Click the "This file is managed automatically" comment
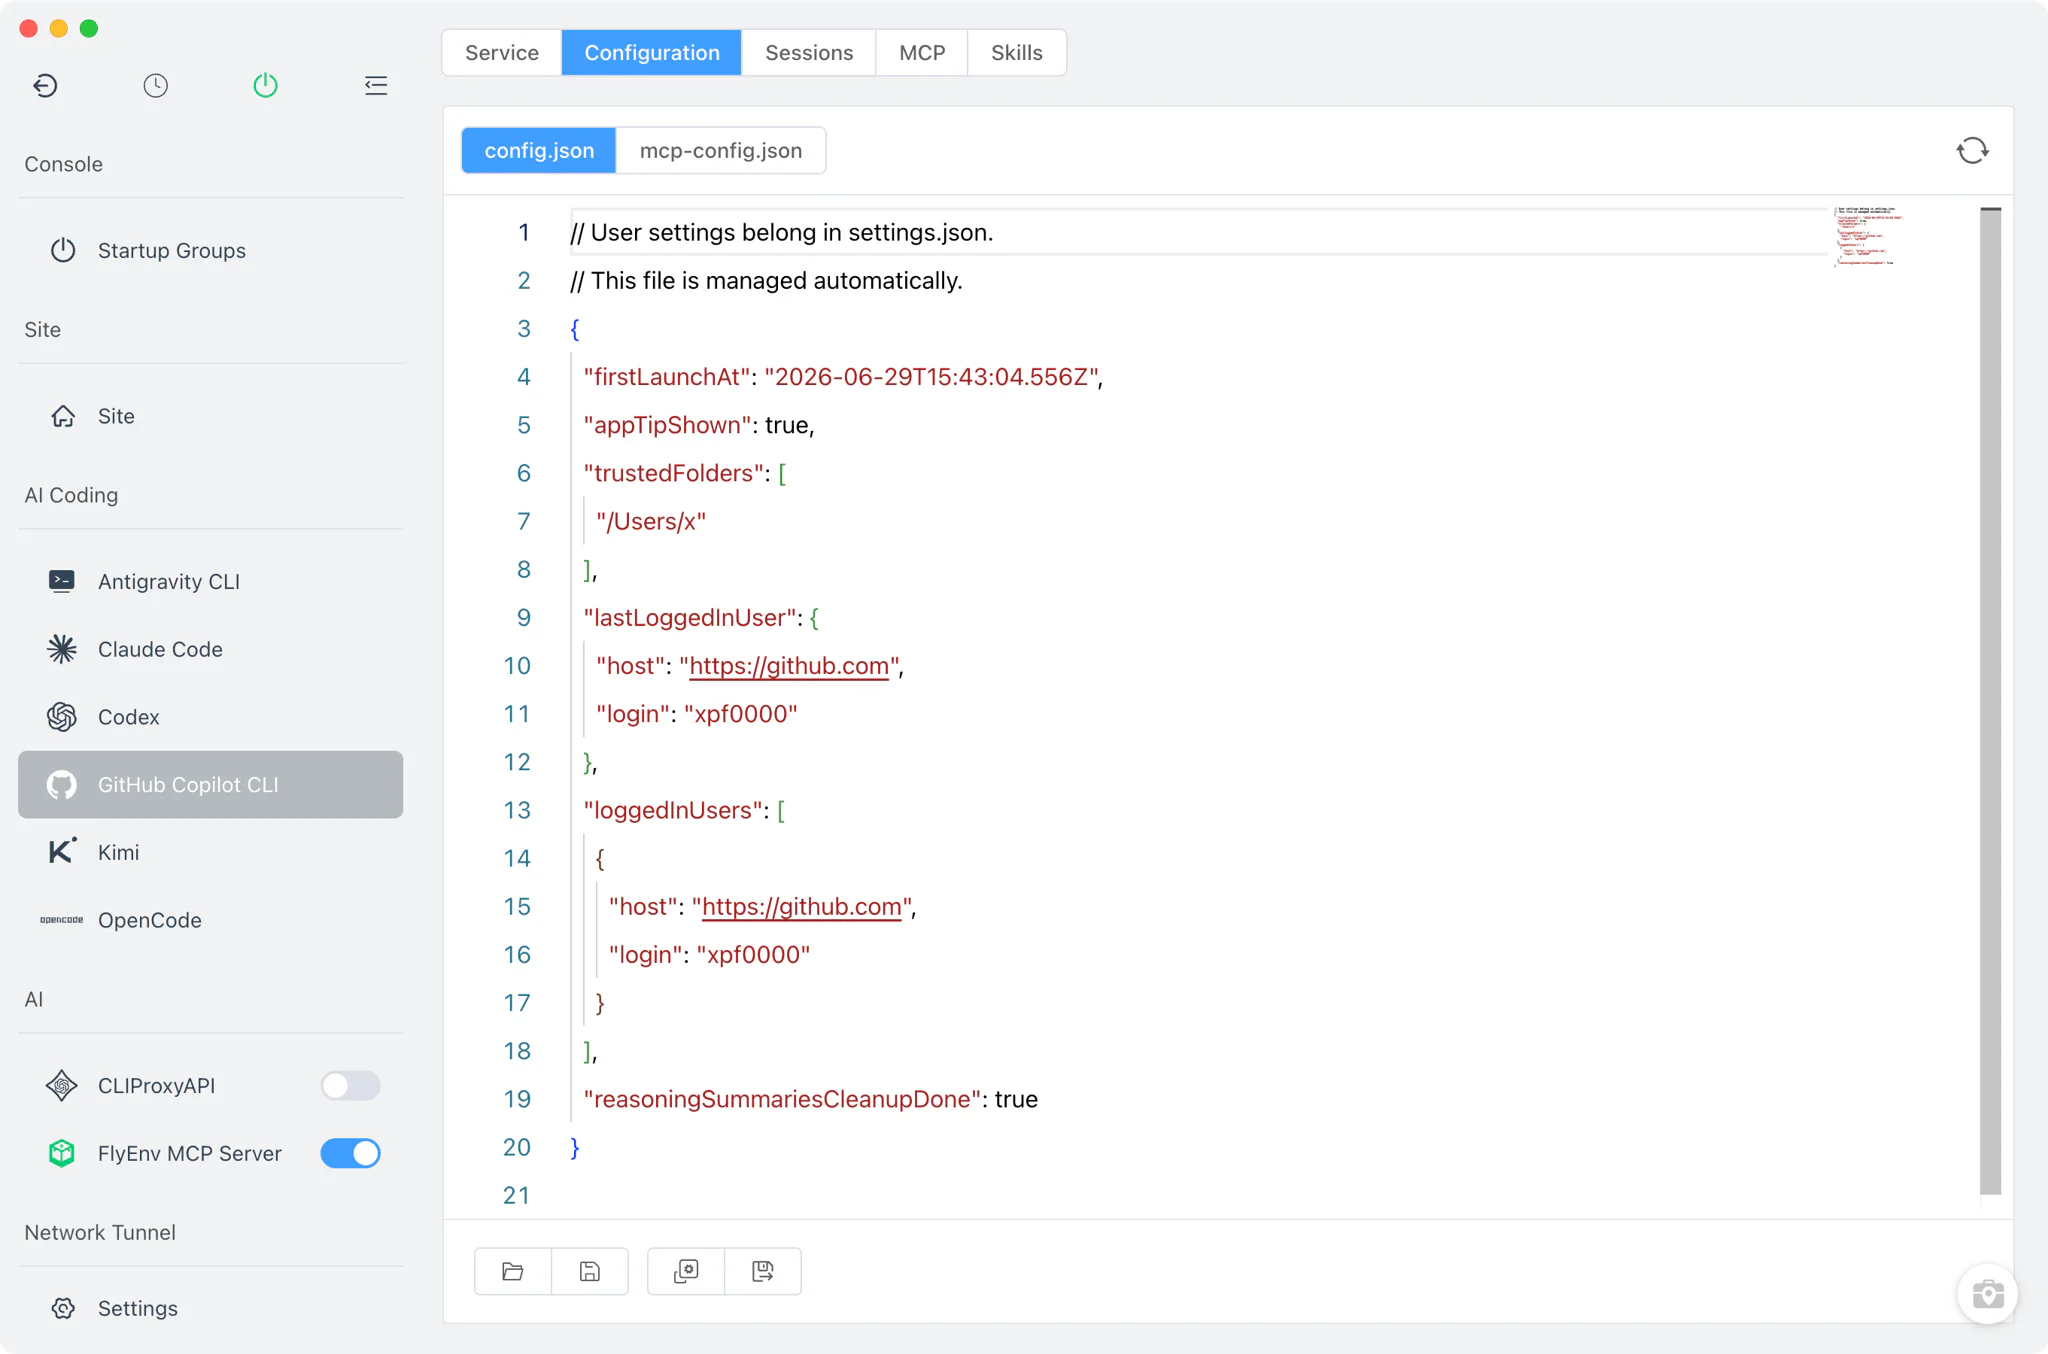This screenshot has width=2048, height=1354. pos(766,281)
